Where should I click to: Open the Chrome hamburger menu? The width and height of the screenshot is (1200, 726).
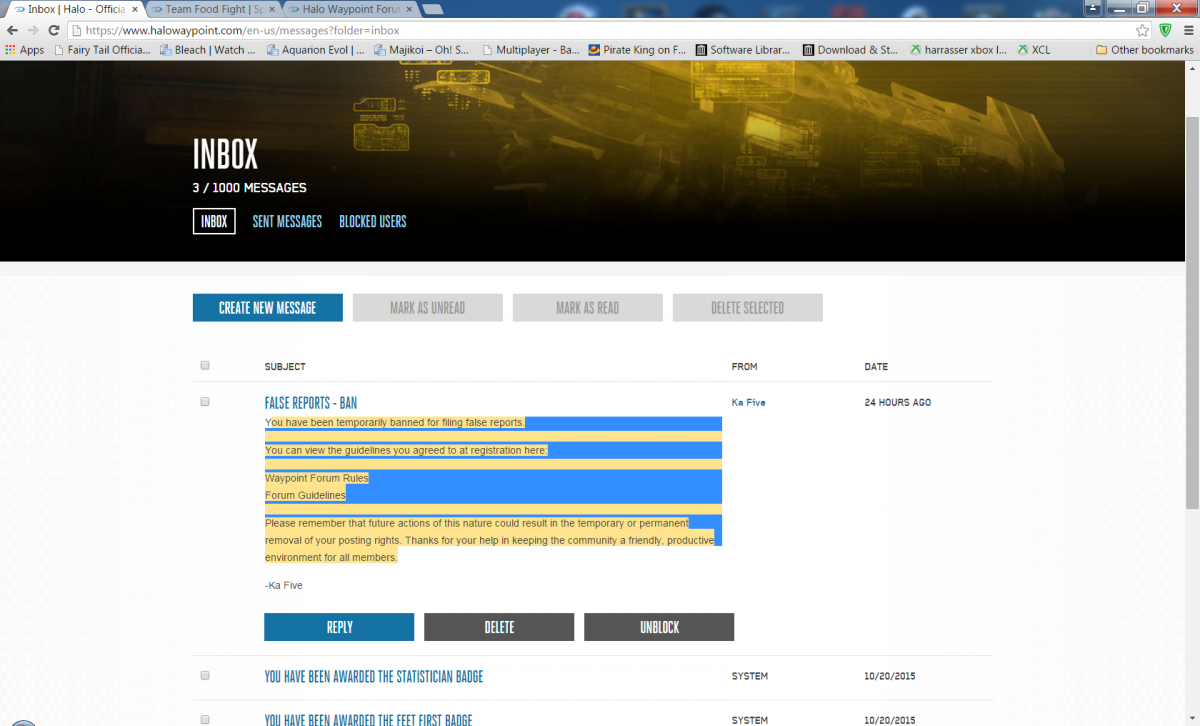pyautogui.click(x=1186, y=30)
